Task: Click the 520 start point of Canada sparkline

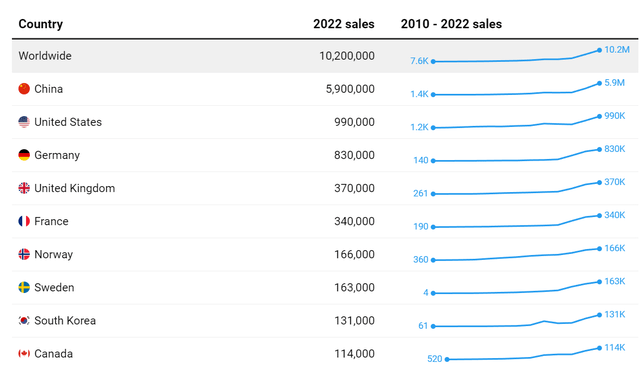Action: [x=447, y=359]
